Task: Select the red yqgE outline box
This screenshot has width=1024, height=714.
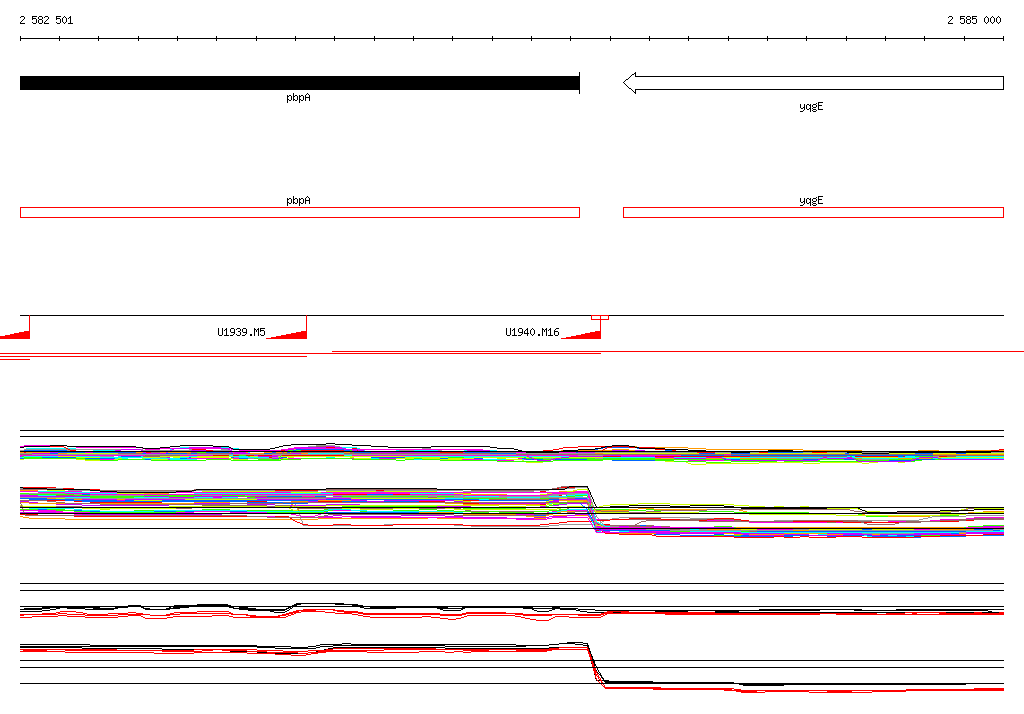Action: pyautogui.click(x=813, y=212)
